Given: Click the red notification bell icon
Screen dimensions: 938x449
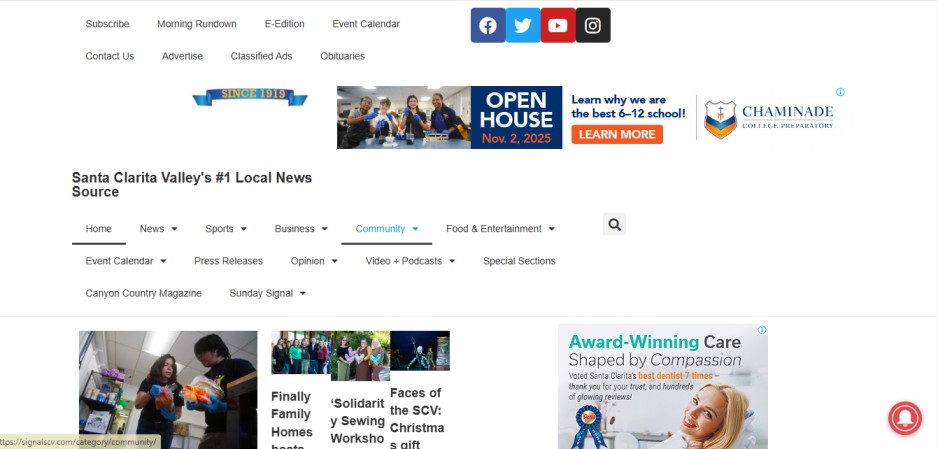Looking at the screenshot, I should click(x=906, y=417).
